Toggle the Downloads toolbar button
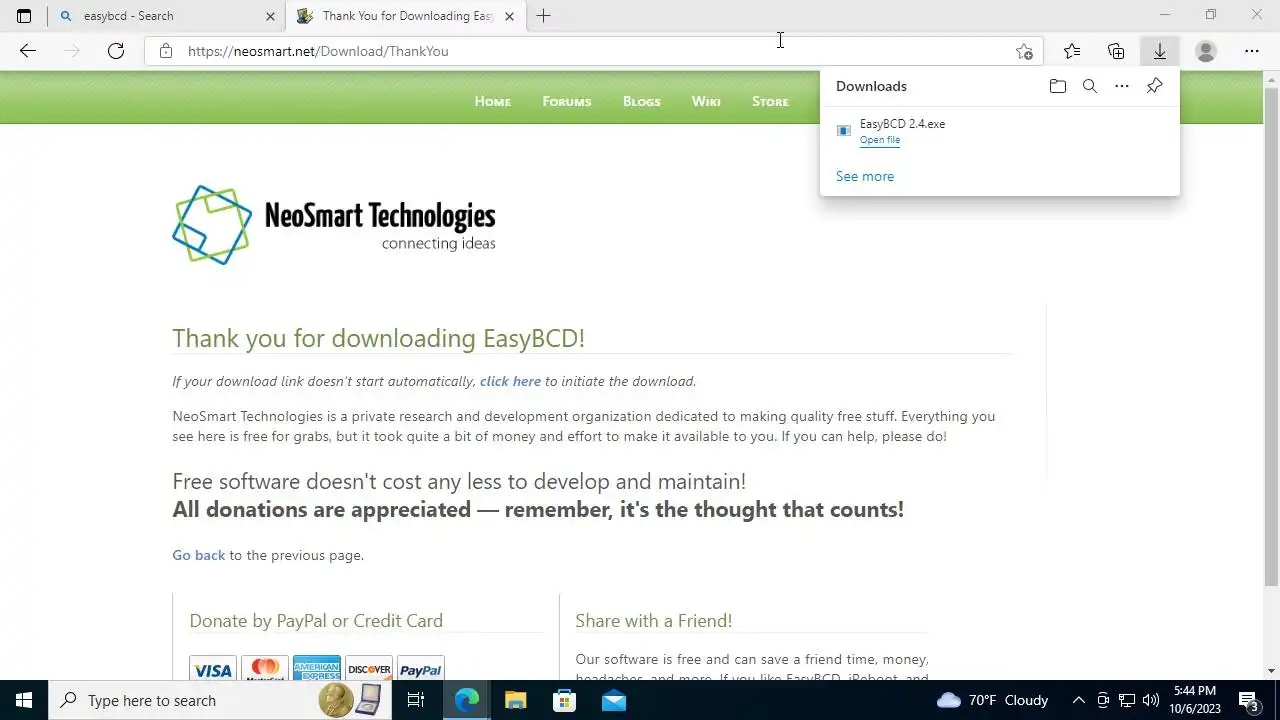 (x=1160, y=51)
